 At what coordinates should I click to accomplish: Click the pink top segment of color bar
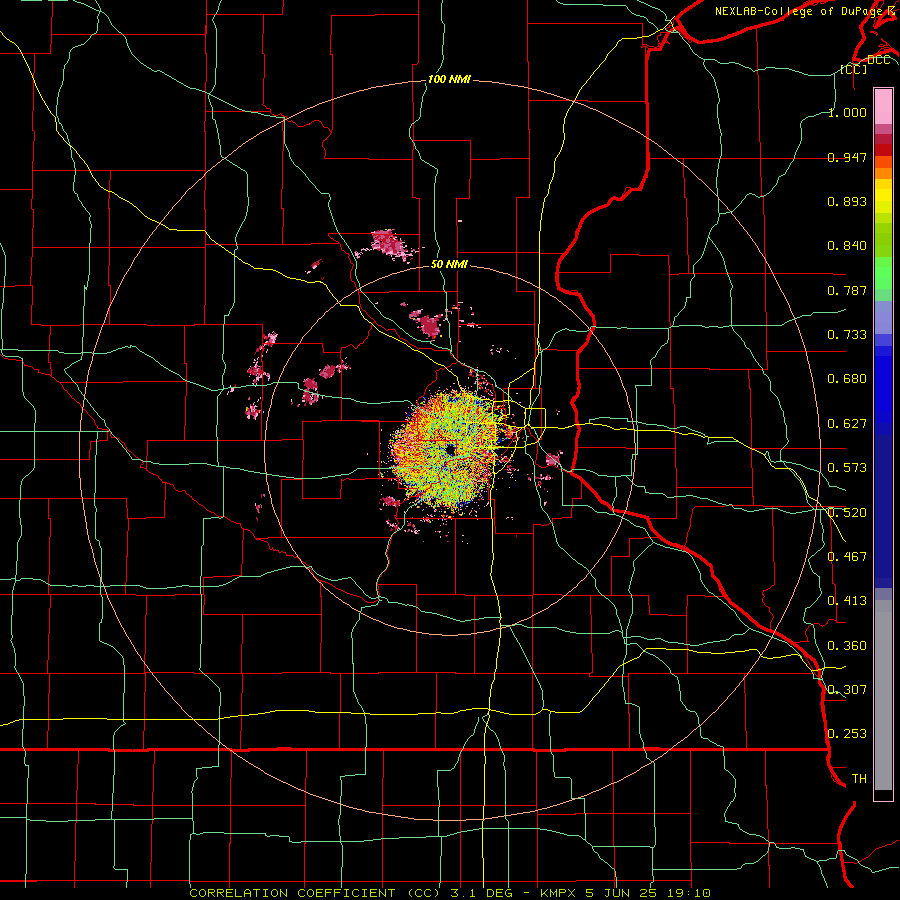pos(883,107)
